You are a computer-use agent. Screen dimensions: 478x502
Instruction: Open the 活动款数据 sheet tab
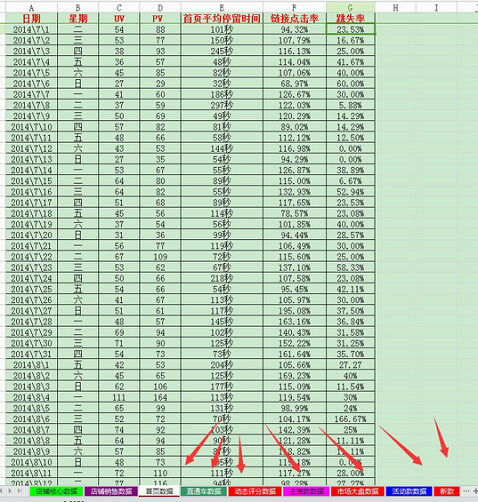[409, 491]
